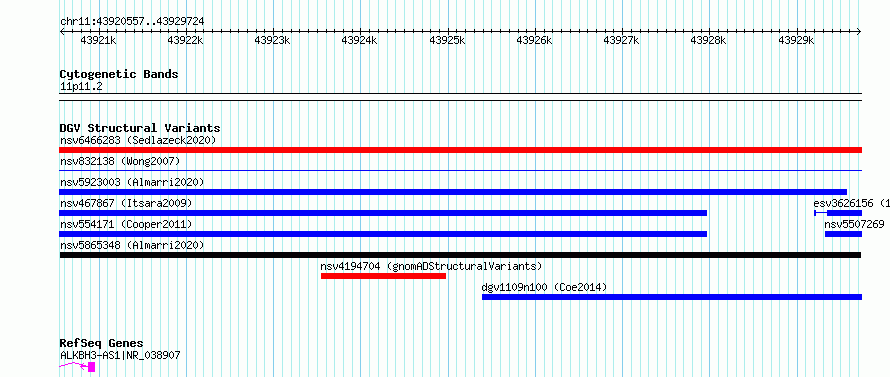Click the 43926k ruler tick label
The image size is (890, 377).
tap(535, 41)
